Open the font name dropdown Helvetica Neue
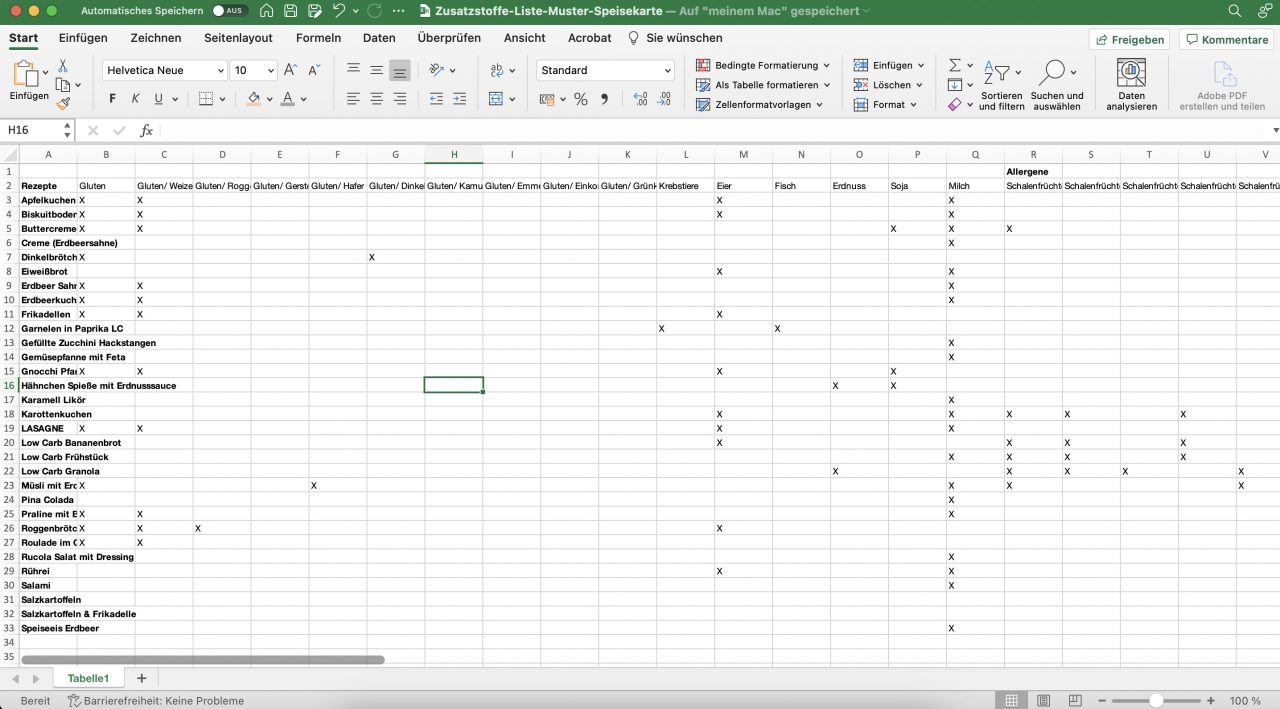Viewport: 1280px width, 709px height. pos(165,71)
